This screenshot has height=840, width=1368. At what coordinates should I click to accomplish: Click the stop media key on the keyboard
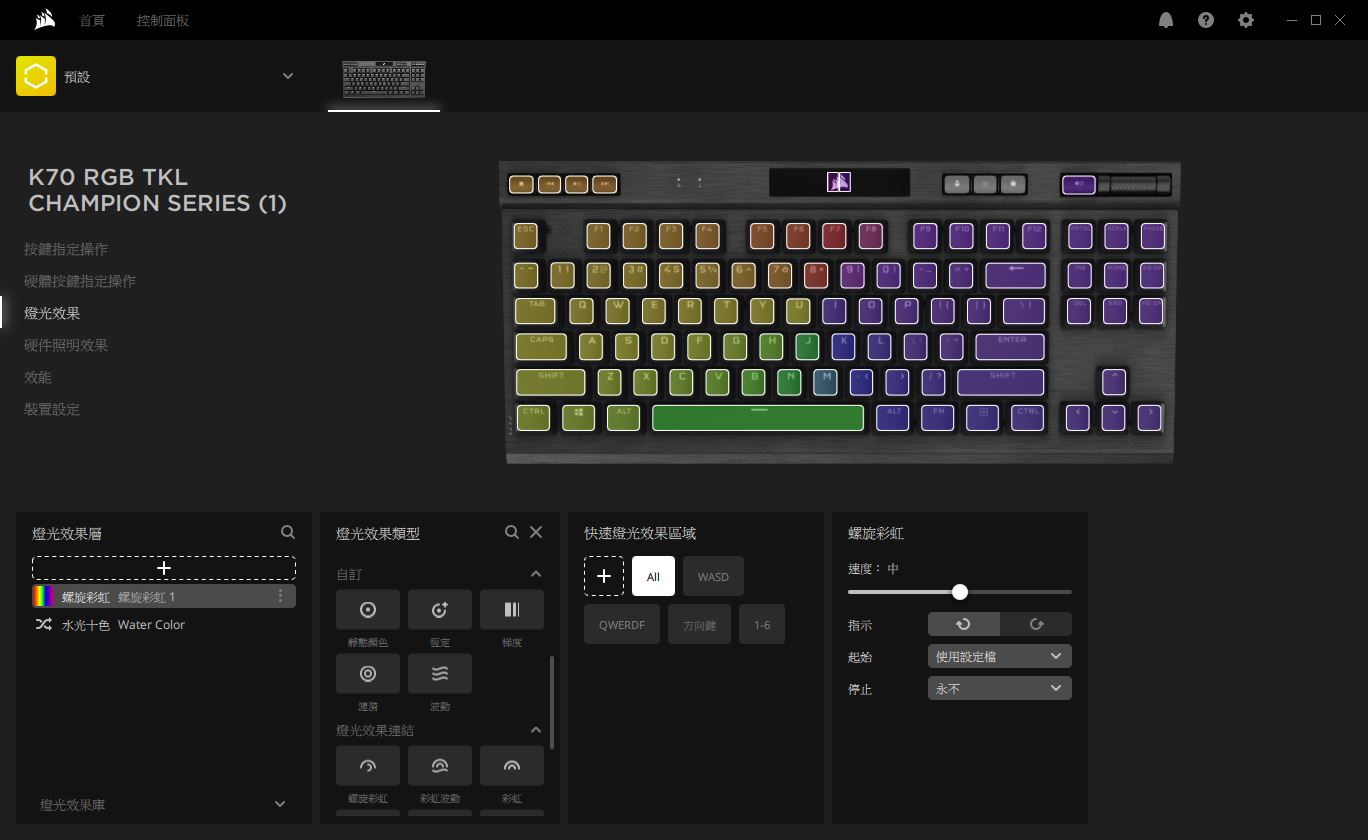click(521, 184)
